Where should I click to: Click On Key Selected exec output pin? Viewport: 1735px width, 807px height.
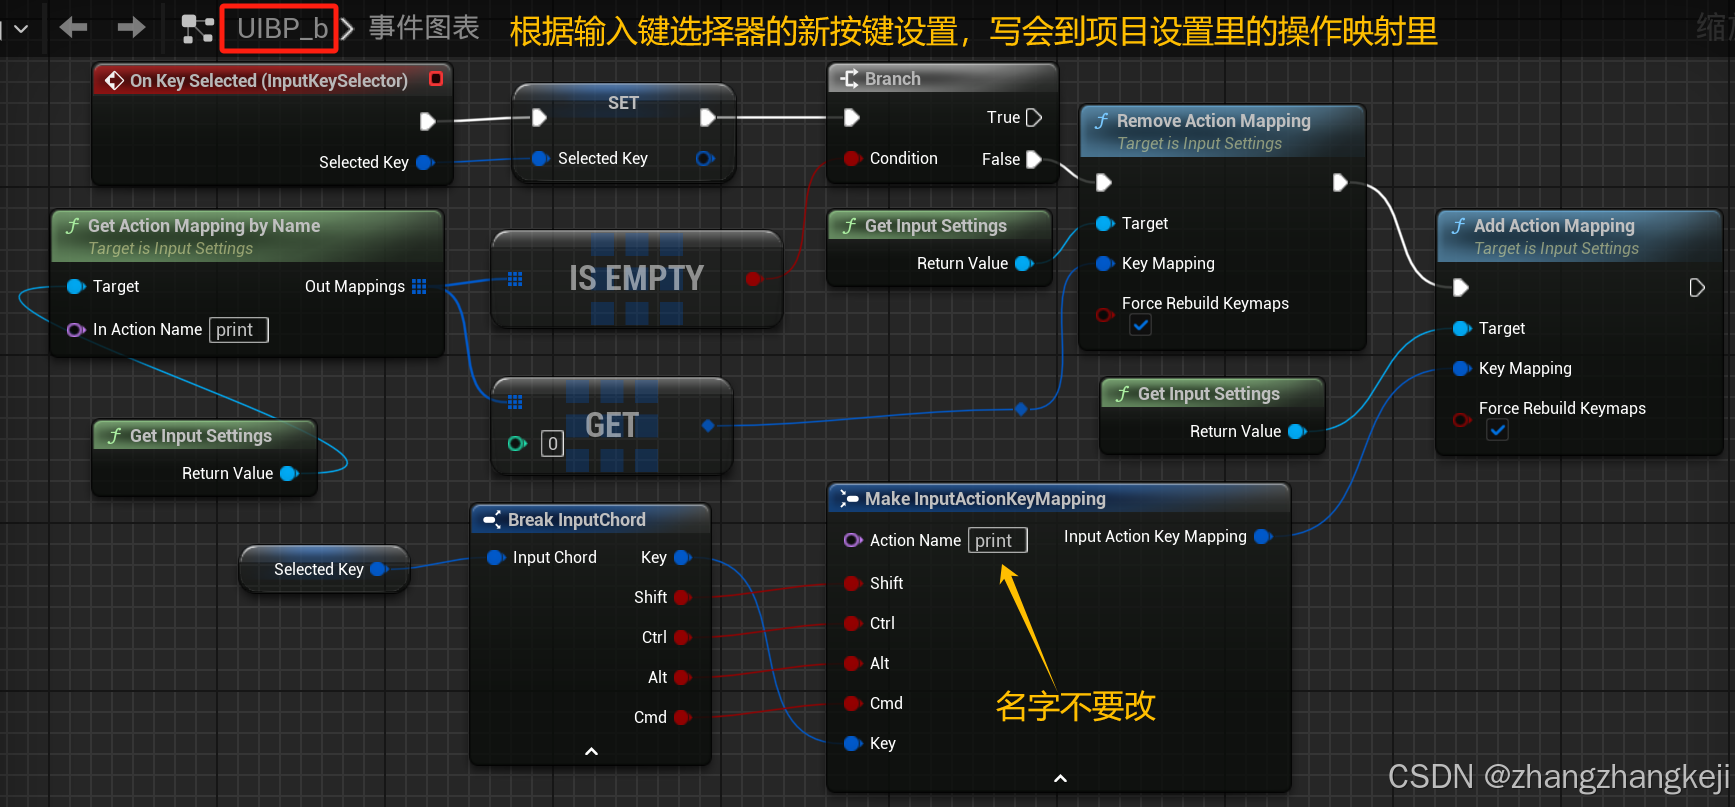point(427,121)
